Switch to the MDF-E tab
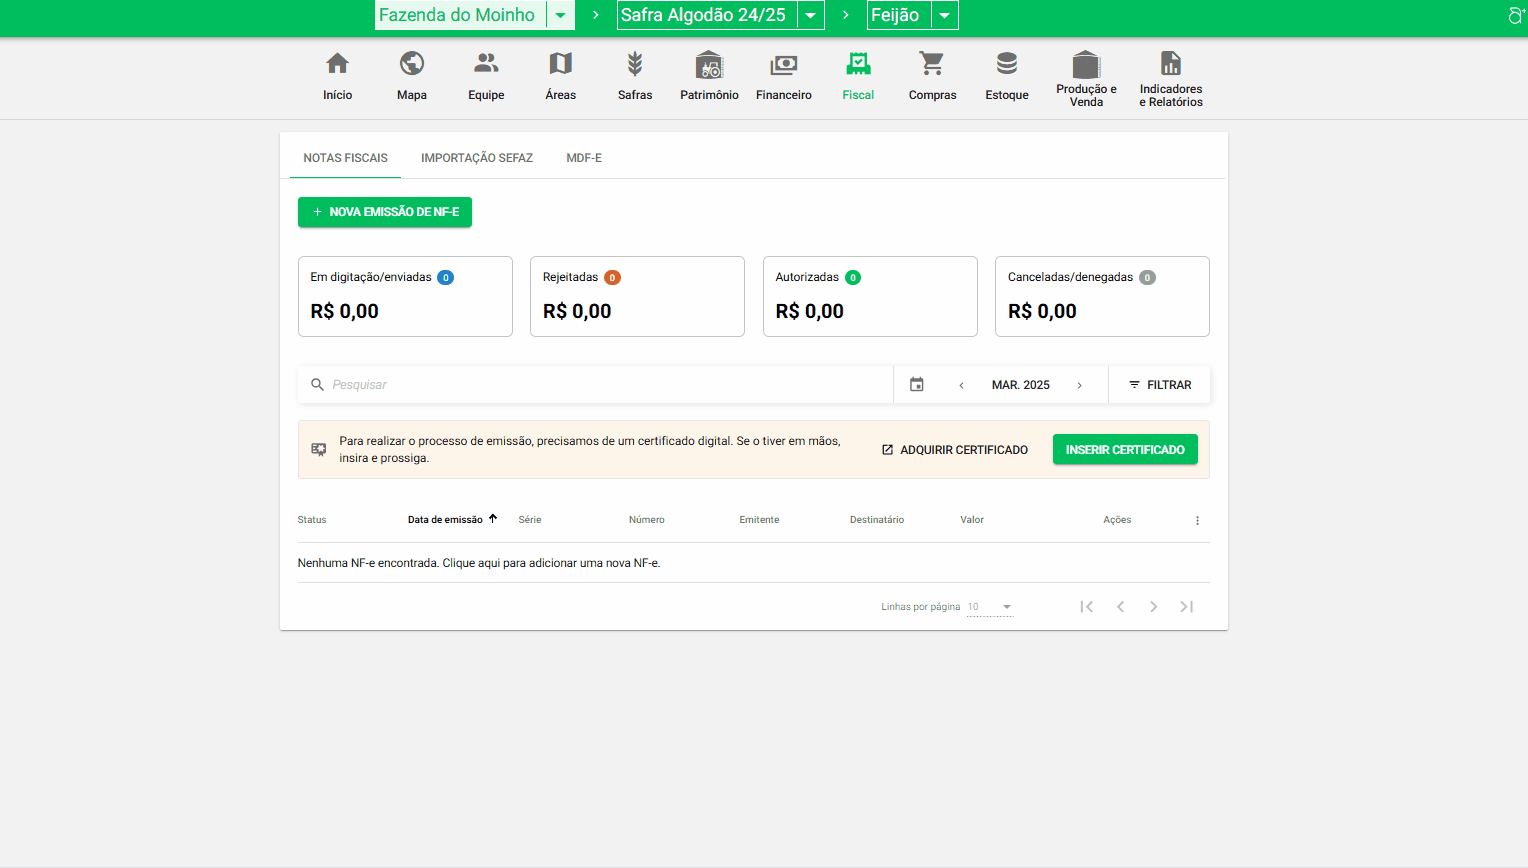The height and width of the screenshot is (868, 1528). pyautogui.click(x=584, y=158)
